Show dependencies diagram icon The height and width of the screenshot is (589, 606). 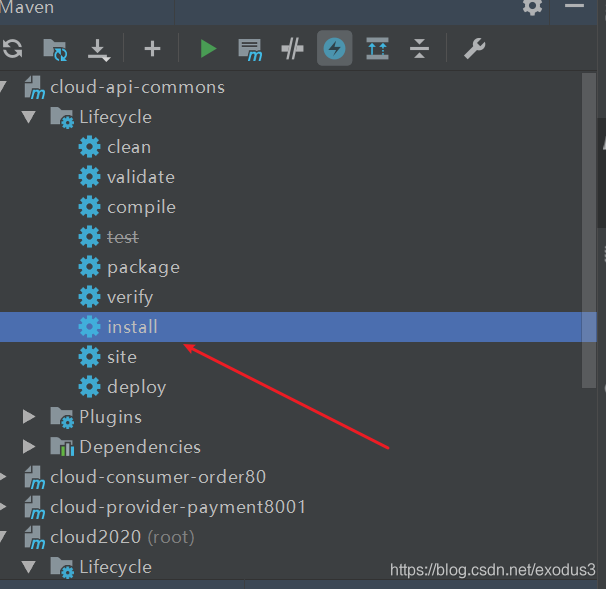(x=377, y=49)
